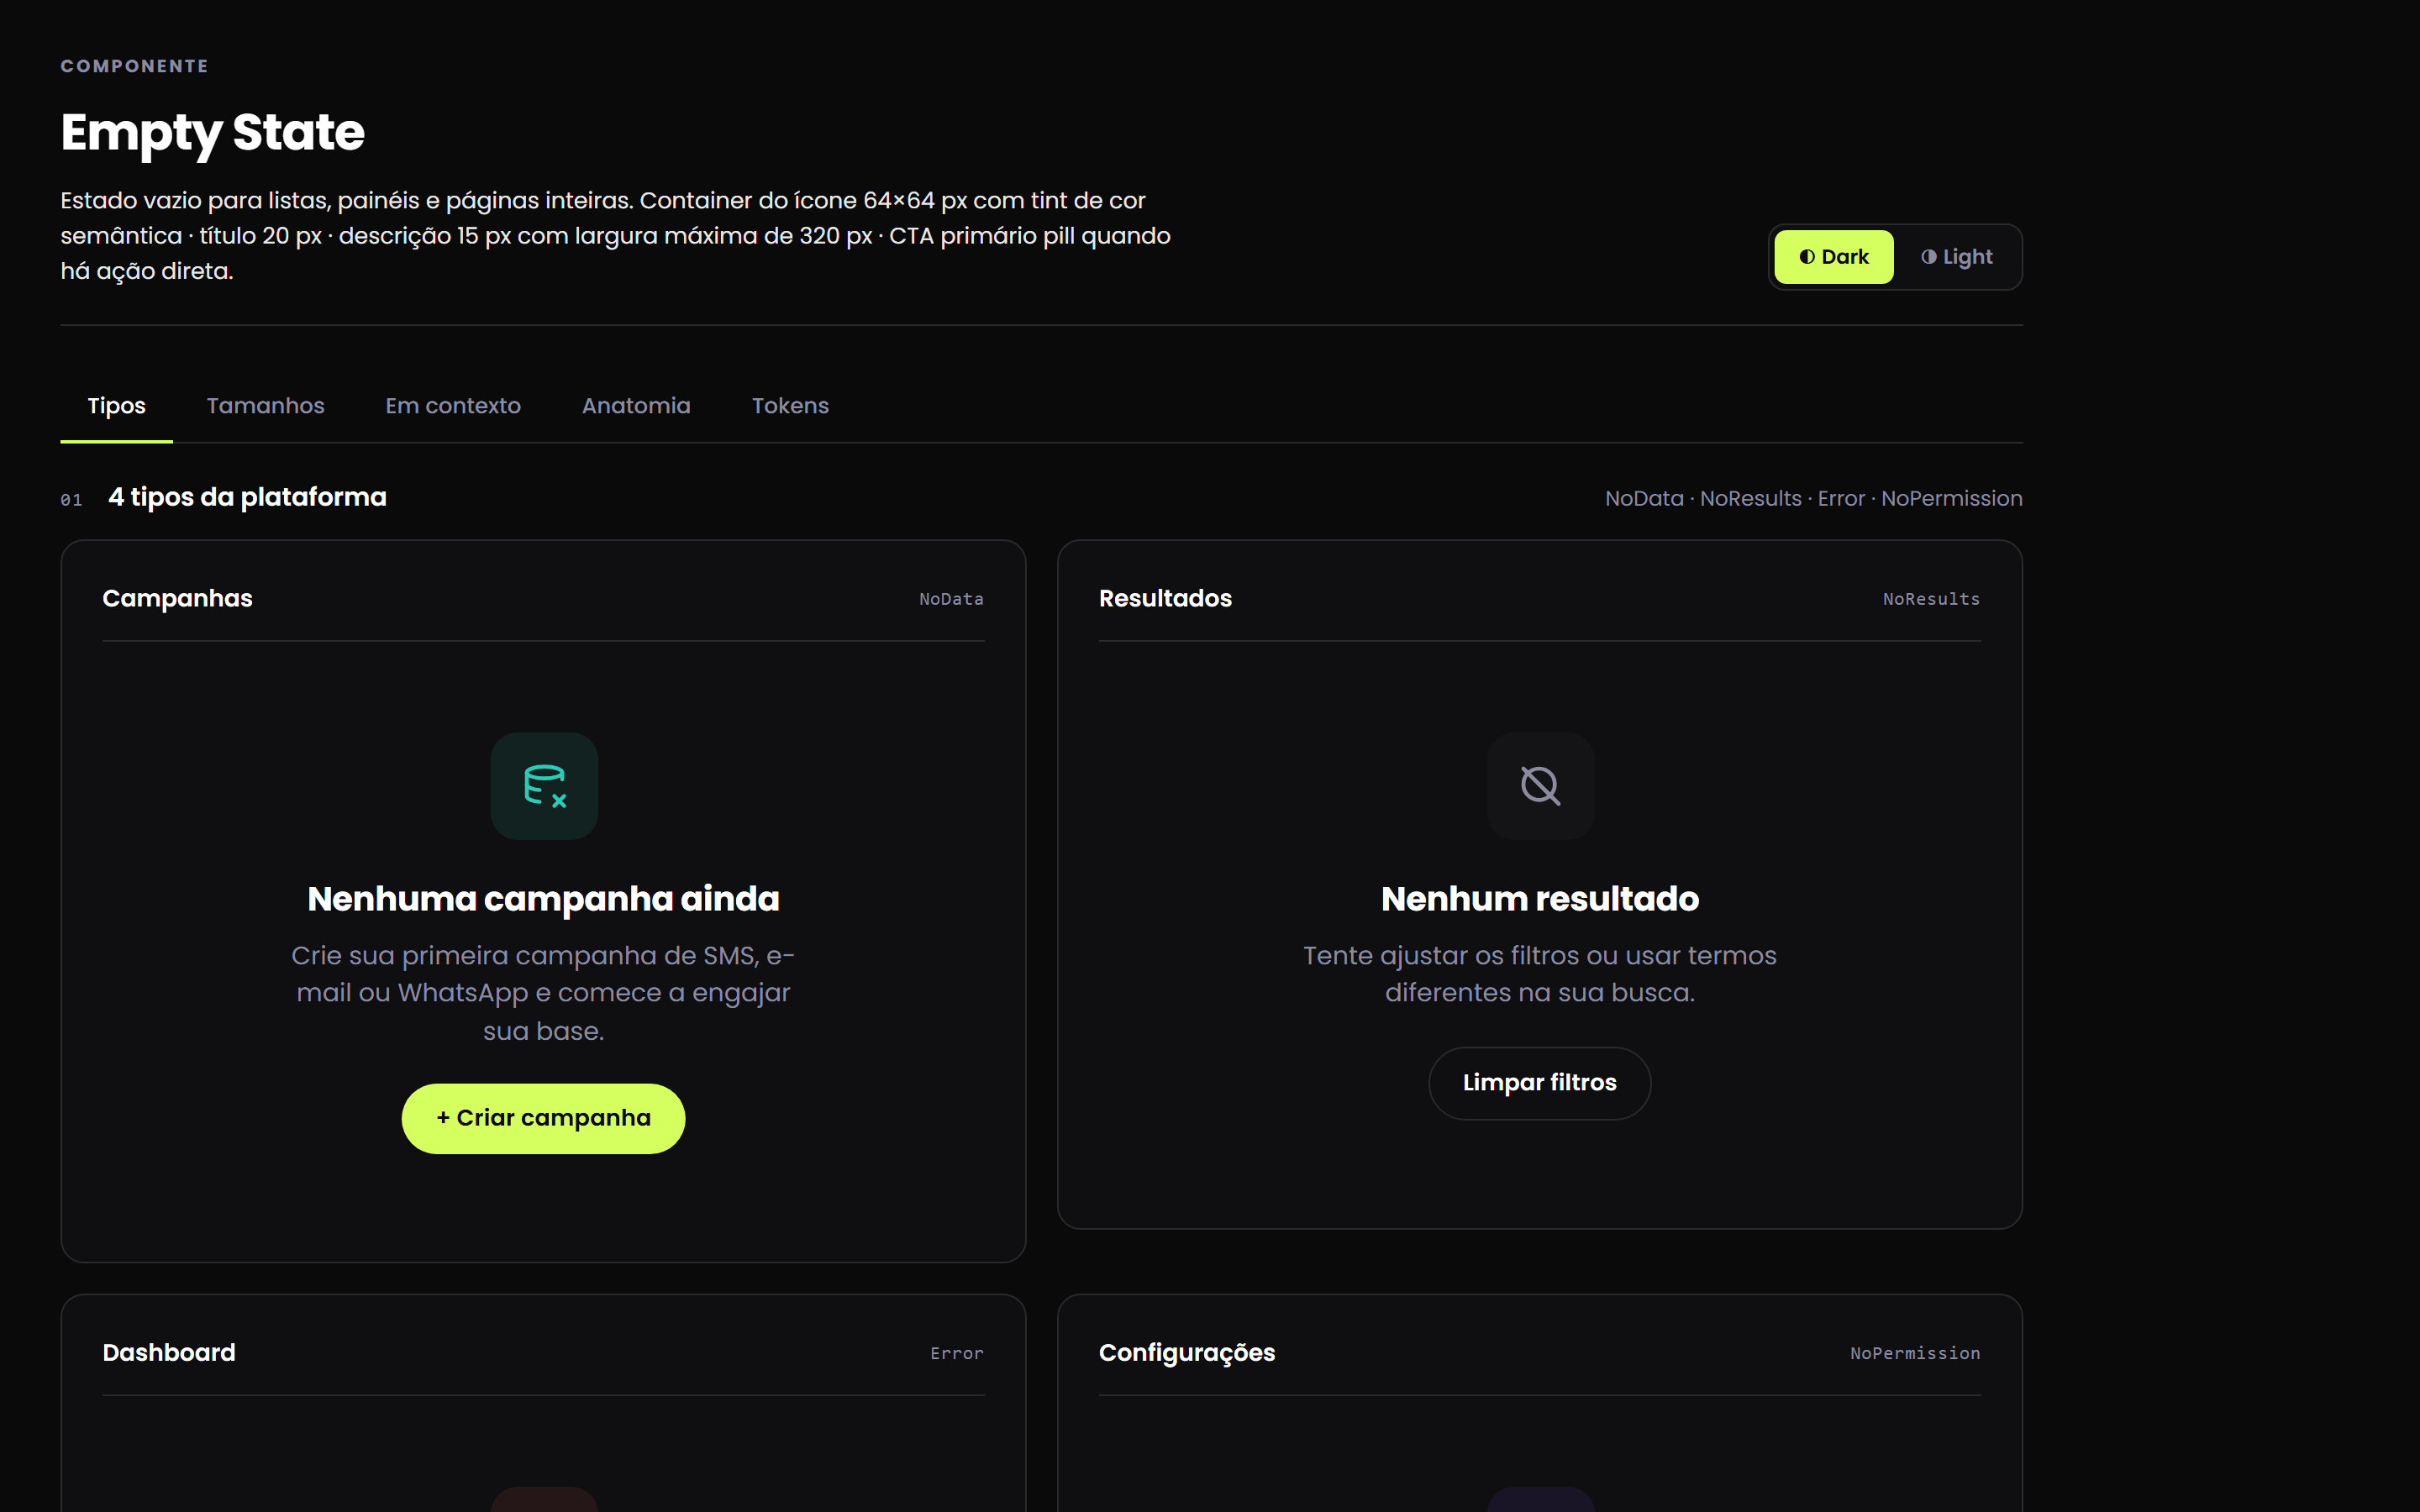The height and width of the screenshot is (1512, 2420).
Task: Click the database NoData icon in Campanhas
Action: point(544,786)
